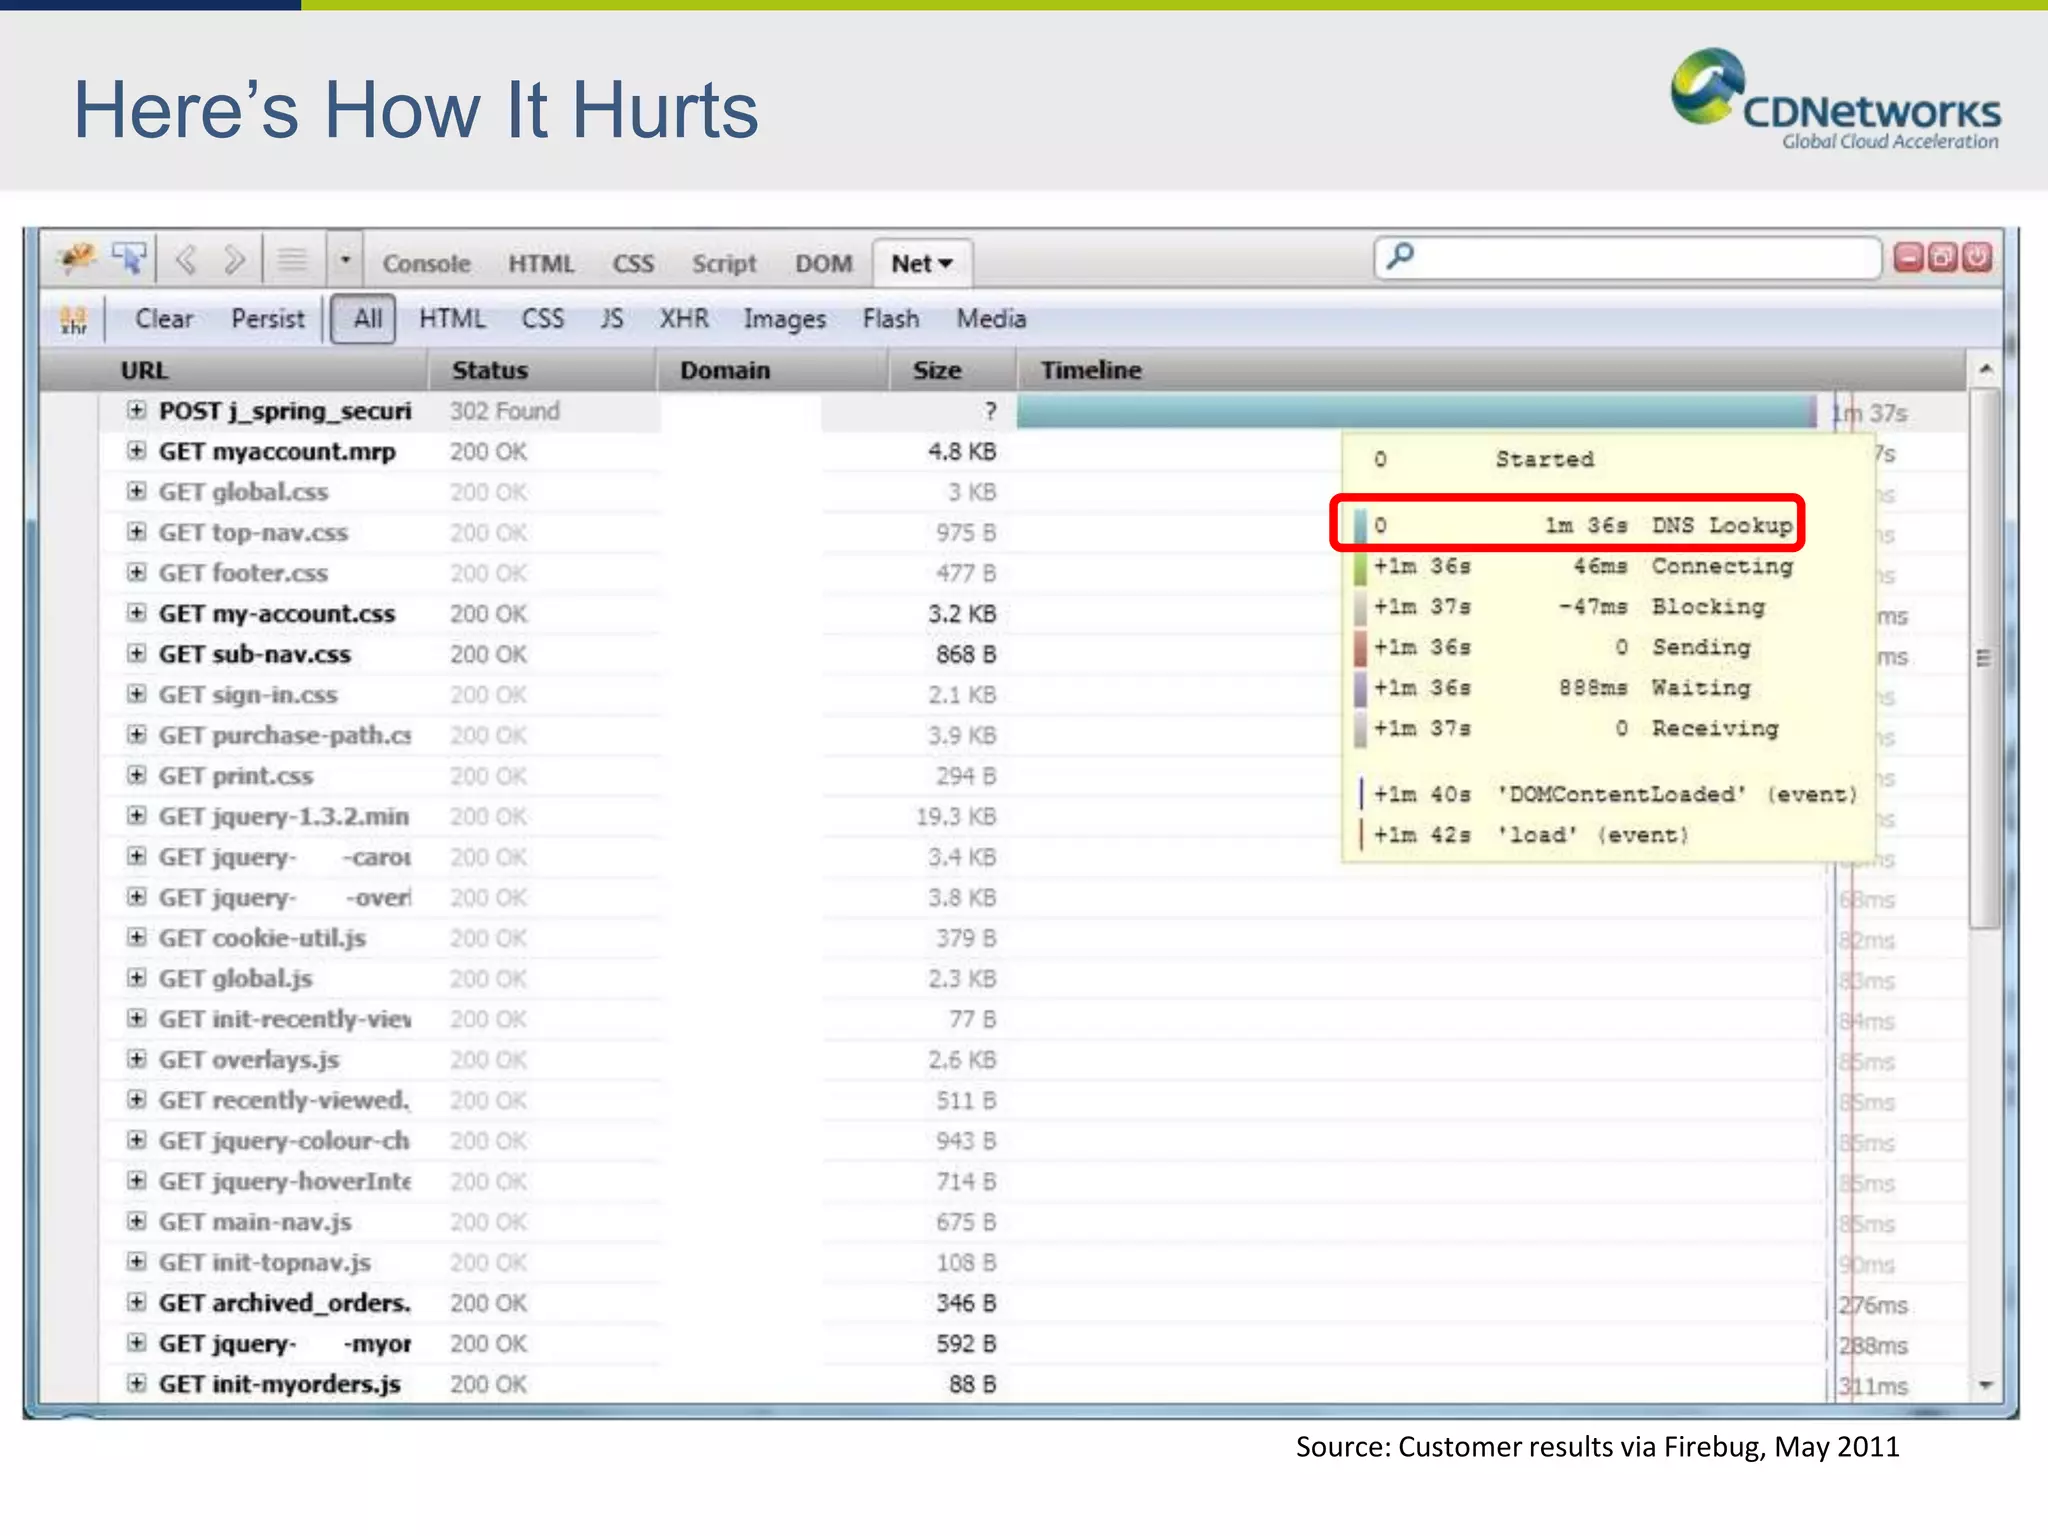
Task: Expand the GET sub-nav.css request
Action: coord(137,654)
